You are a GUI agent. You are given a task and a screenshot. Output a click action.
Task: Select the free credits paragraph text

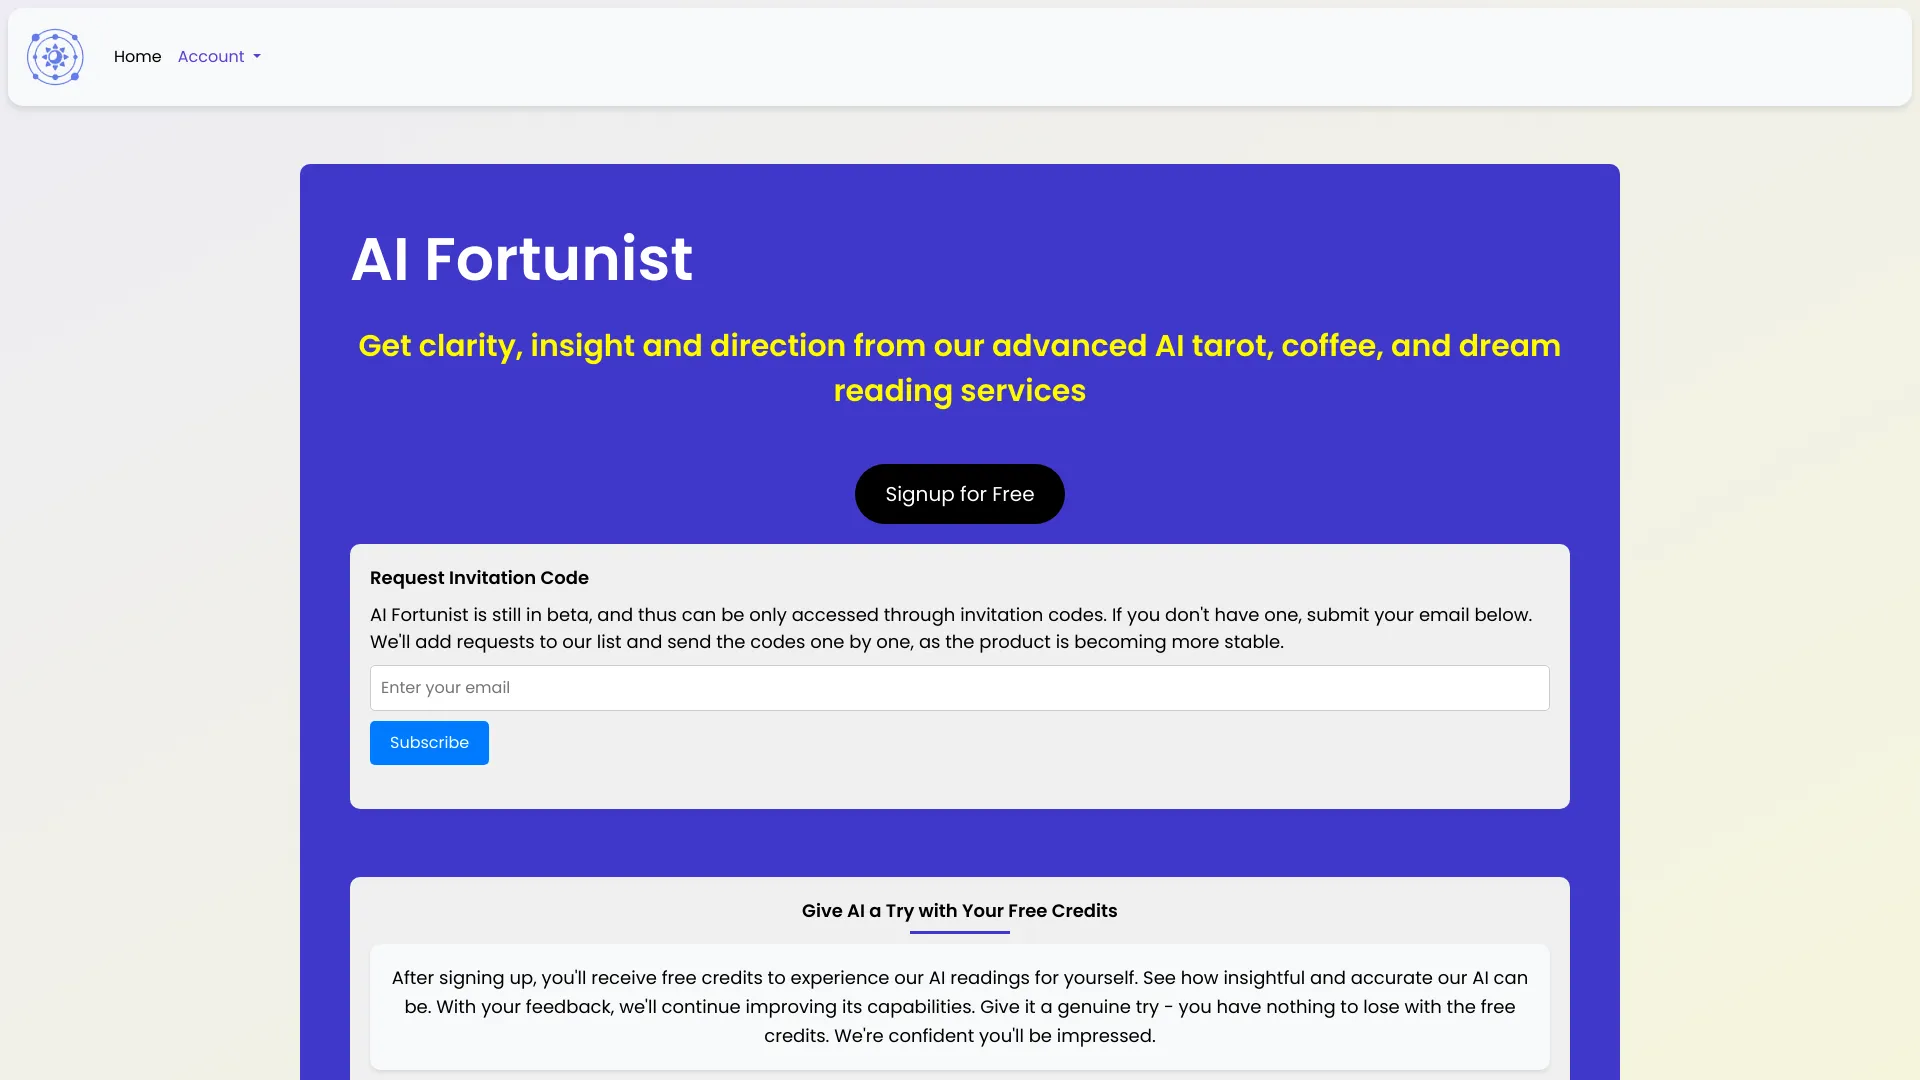(959, 1007)
